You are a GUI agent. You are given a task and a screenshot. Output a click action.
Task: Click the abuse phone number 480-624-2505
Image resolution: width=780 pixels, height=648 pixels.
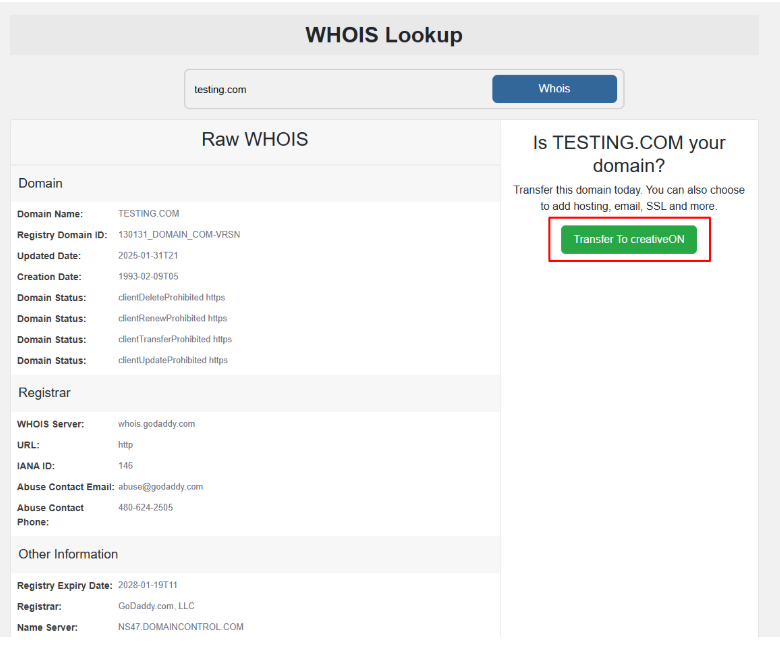(x=145, y=508)
